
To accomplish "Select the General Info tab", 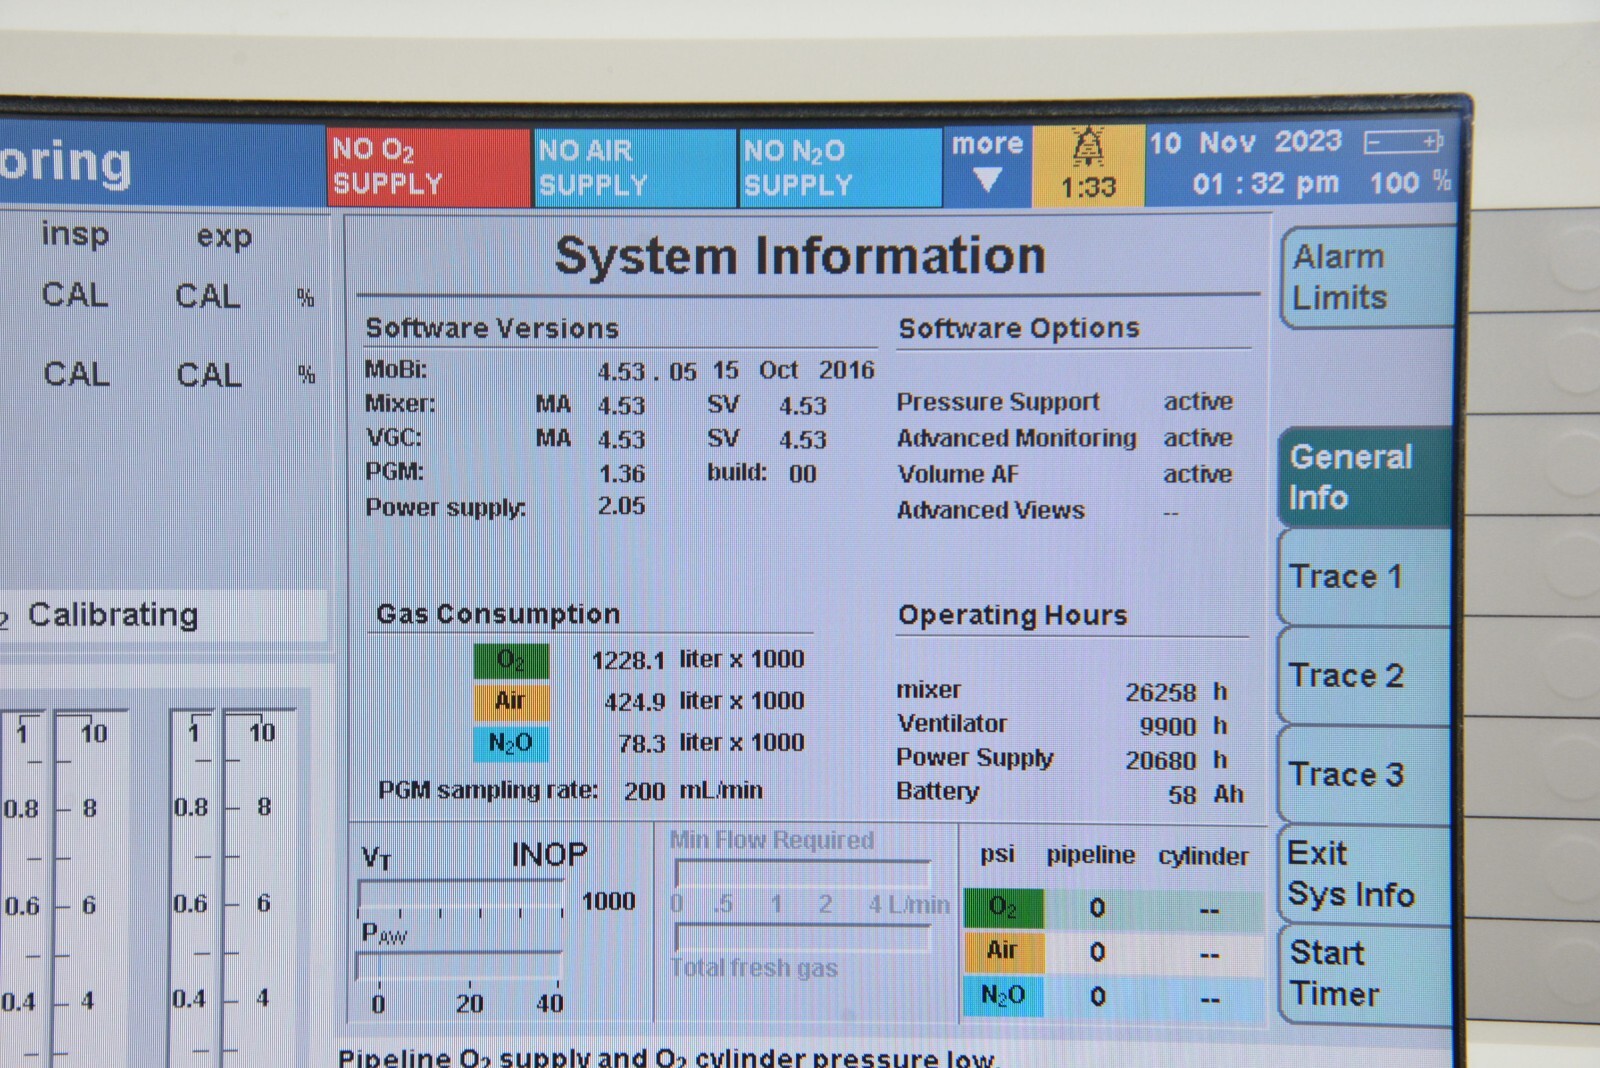I will click(1365, 477).
